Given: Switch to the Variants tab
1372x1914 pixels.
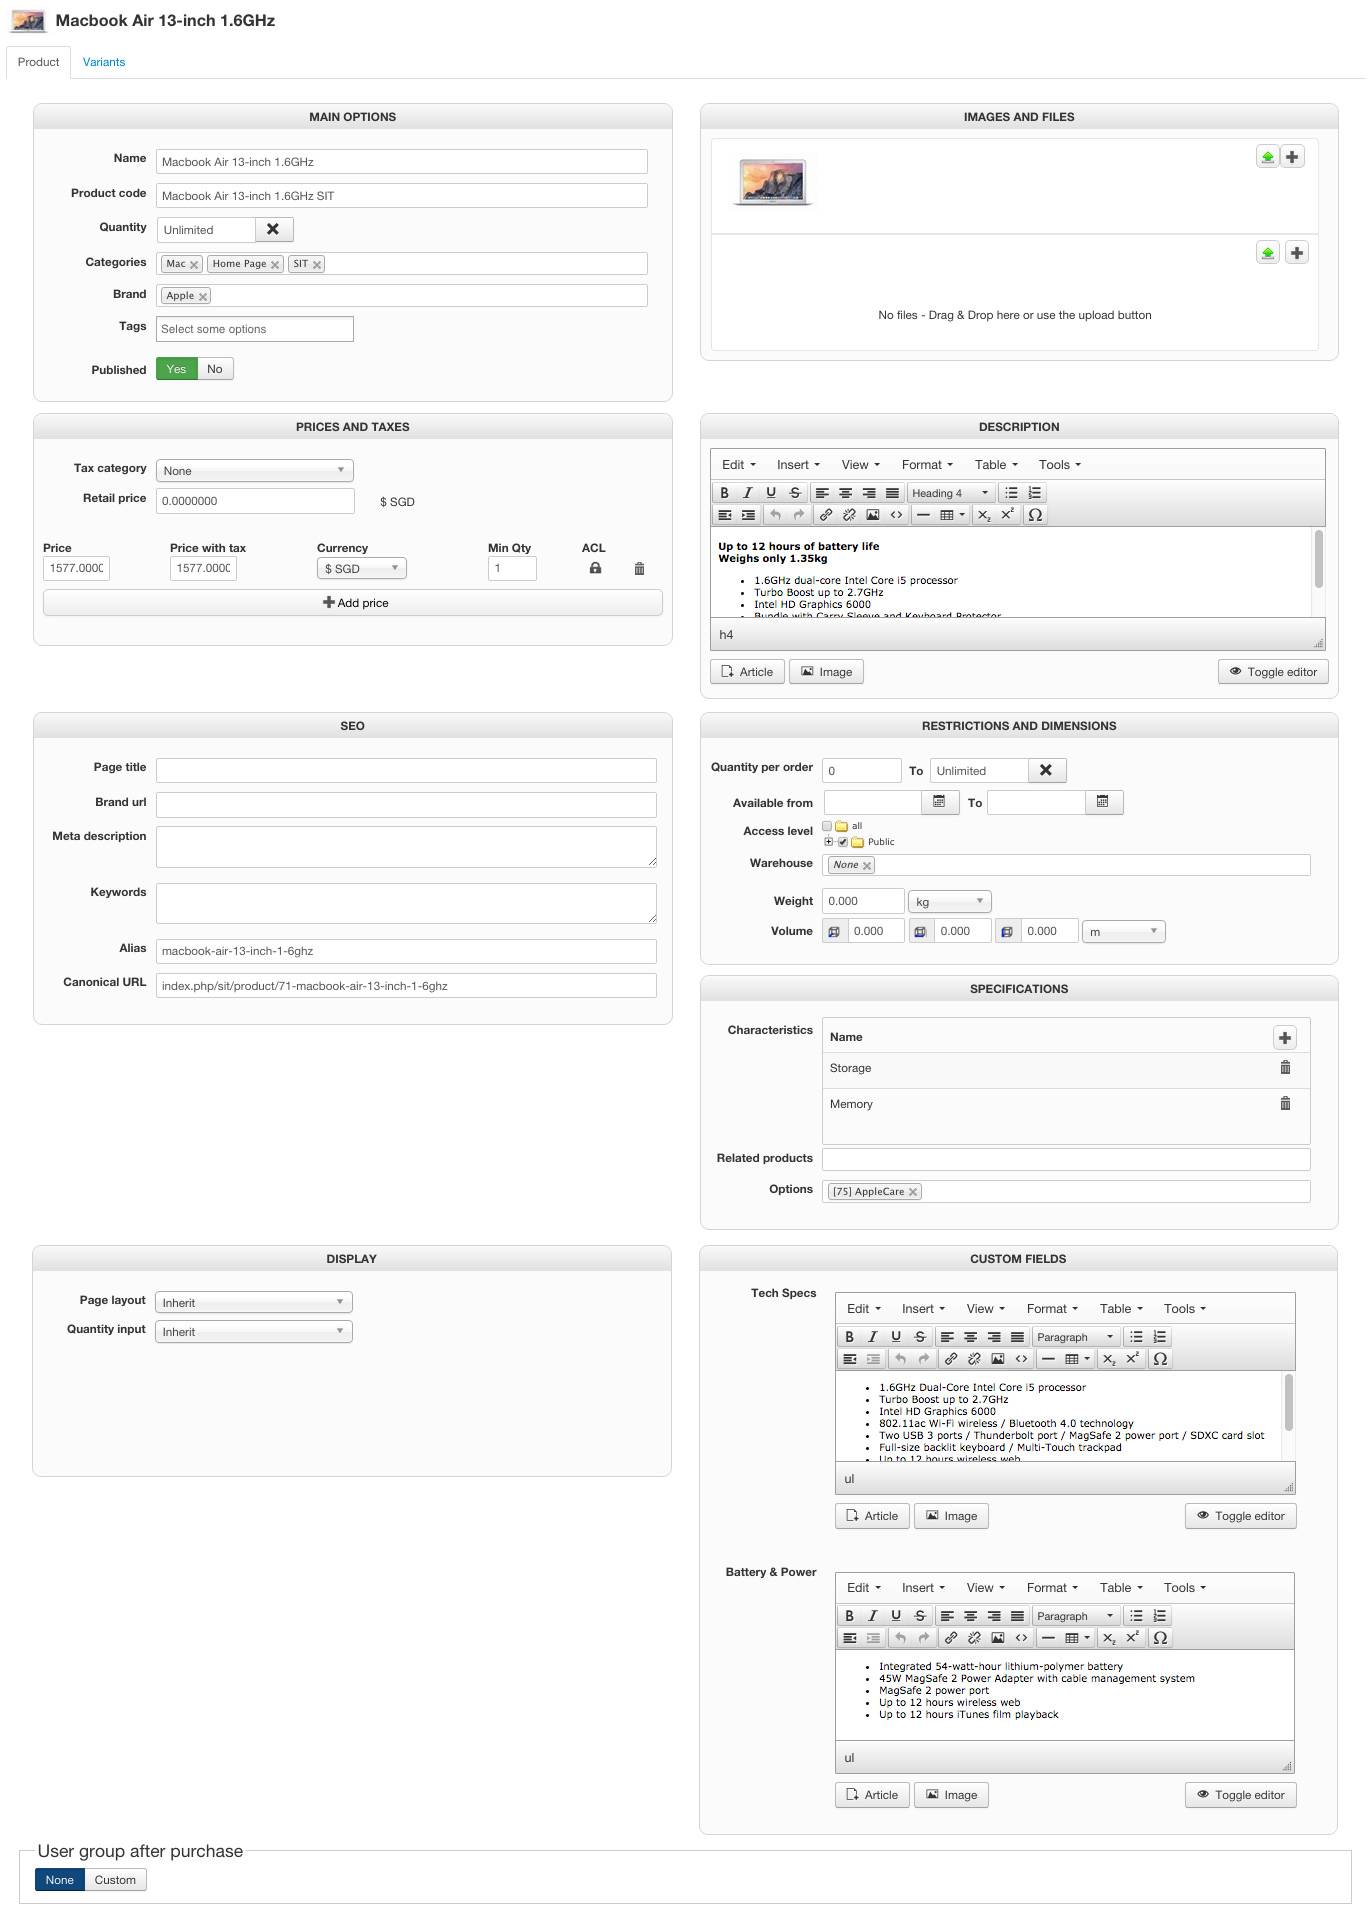Looking at the screenshot, I should [104, 62].
